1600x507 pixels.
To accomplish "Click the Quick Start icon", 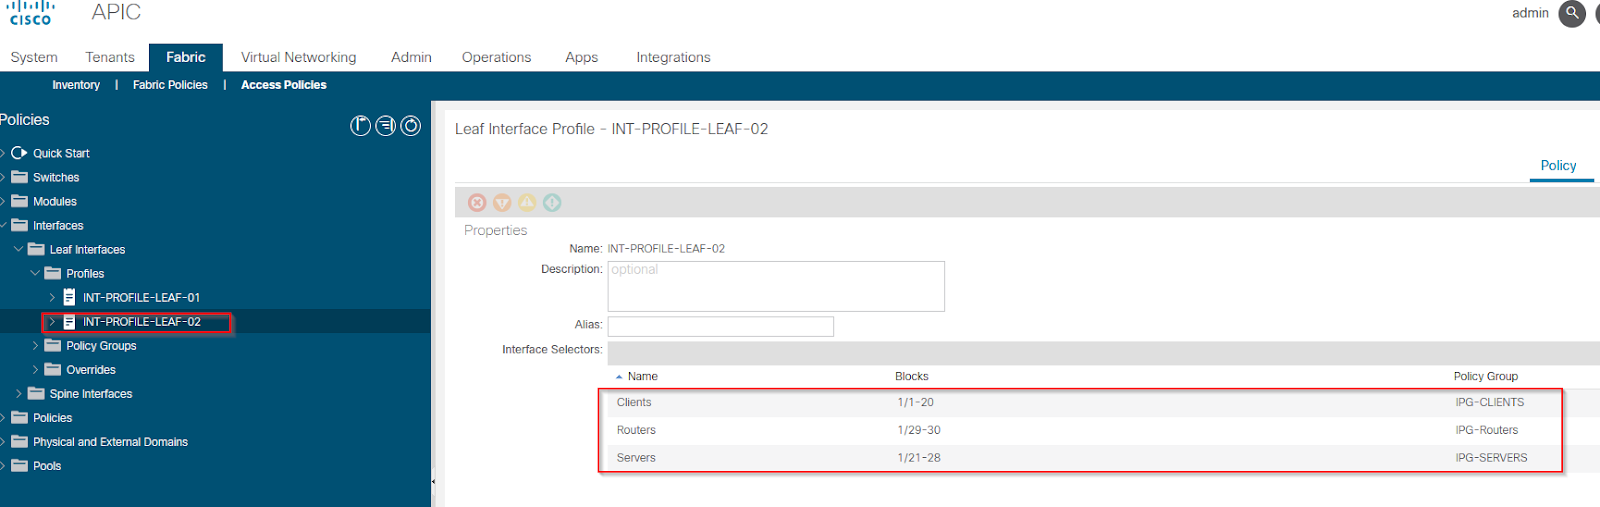I will (x=19, y=153).
